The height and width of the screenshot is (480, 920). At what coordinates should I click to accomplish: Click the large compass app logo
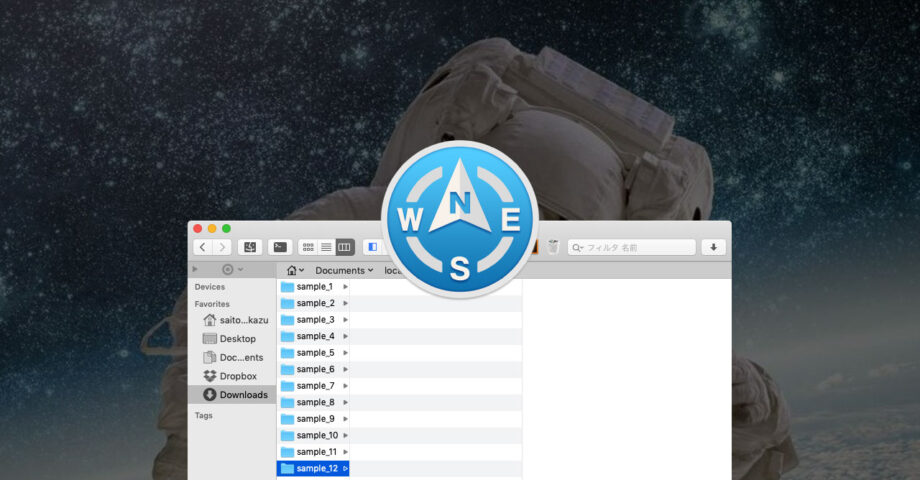pos(460,220)
